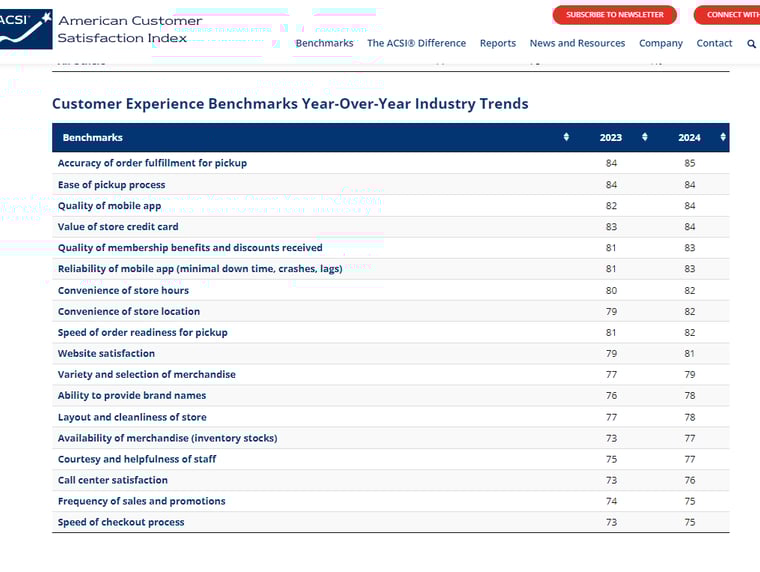The width and height of the screenshot is (760, 572).
Task: Click 2024 score for Website satisfaction
Action: point(690,353)
